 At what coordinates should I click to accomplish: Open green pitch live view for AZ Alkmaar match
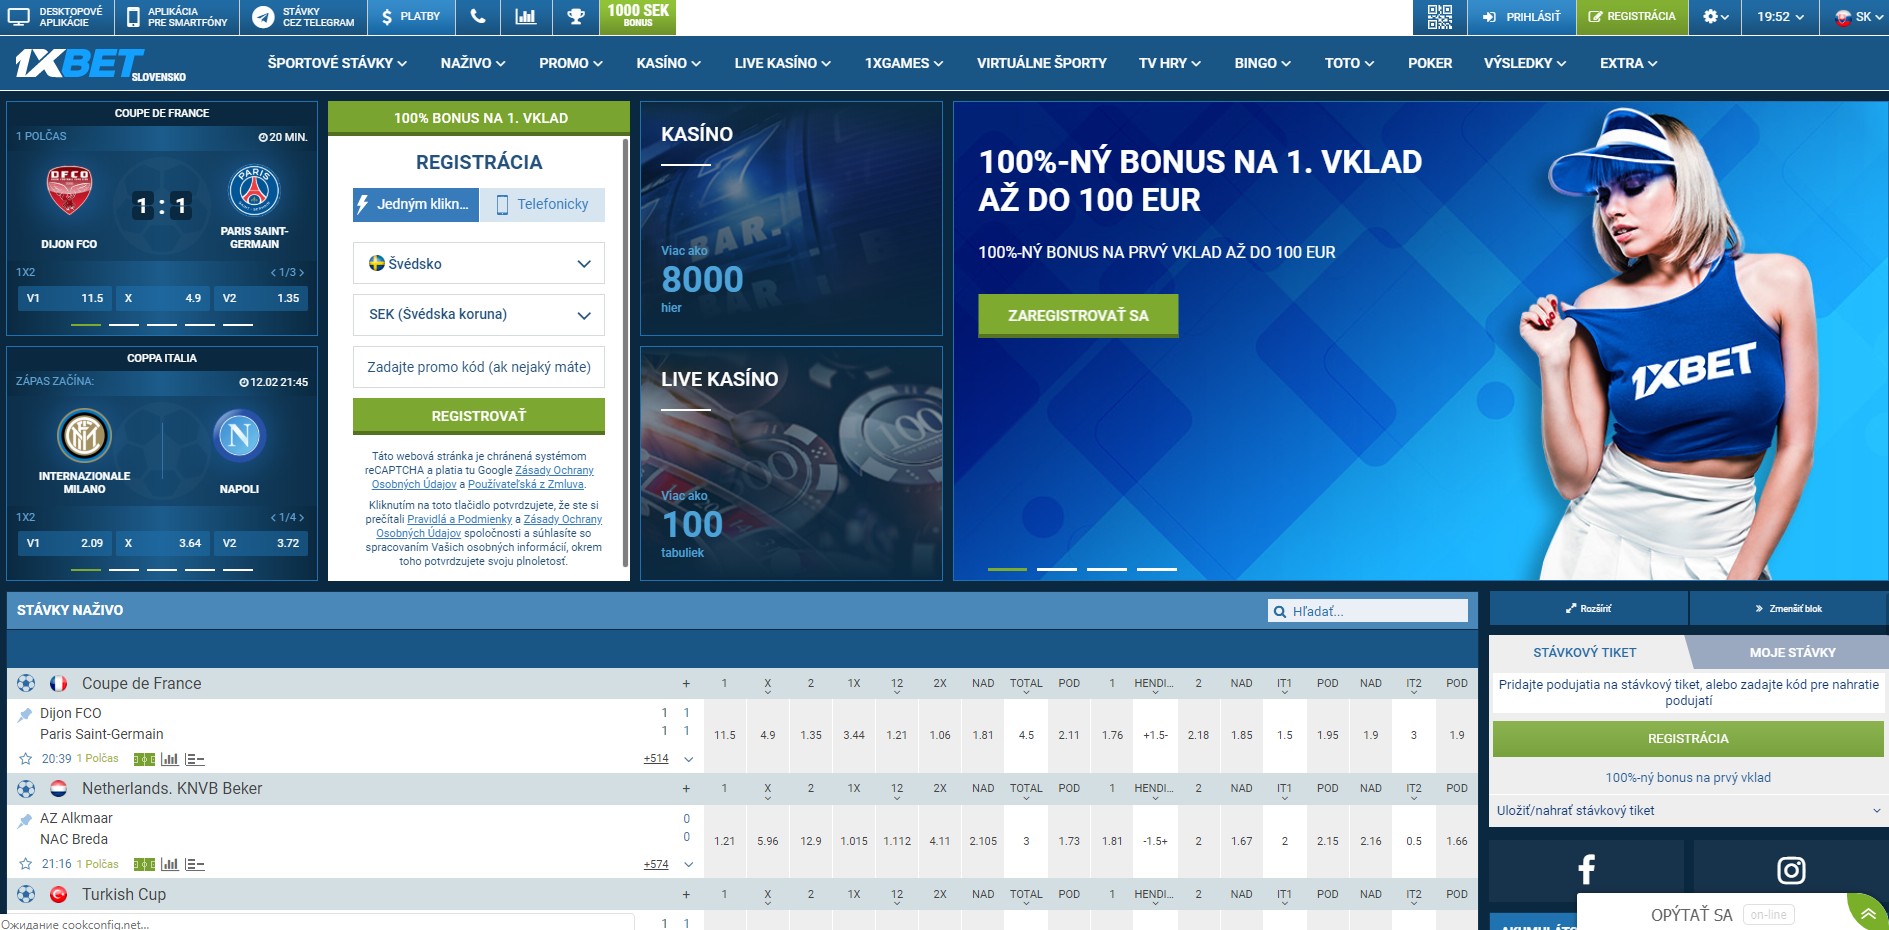pyautogui.click(x=144, y=864)
